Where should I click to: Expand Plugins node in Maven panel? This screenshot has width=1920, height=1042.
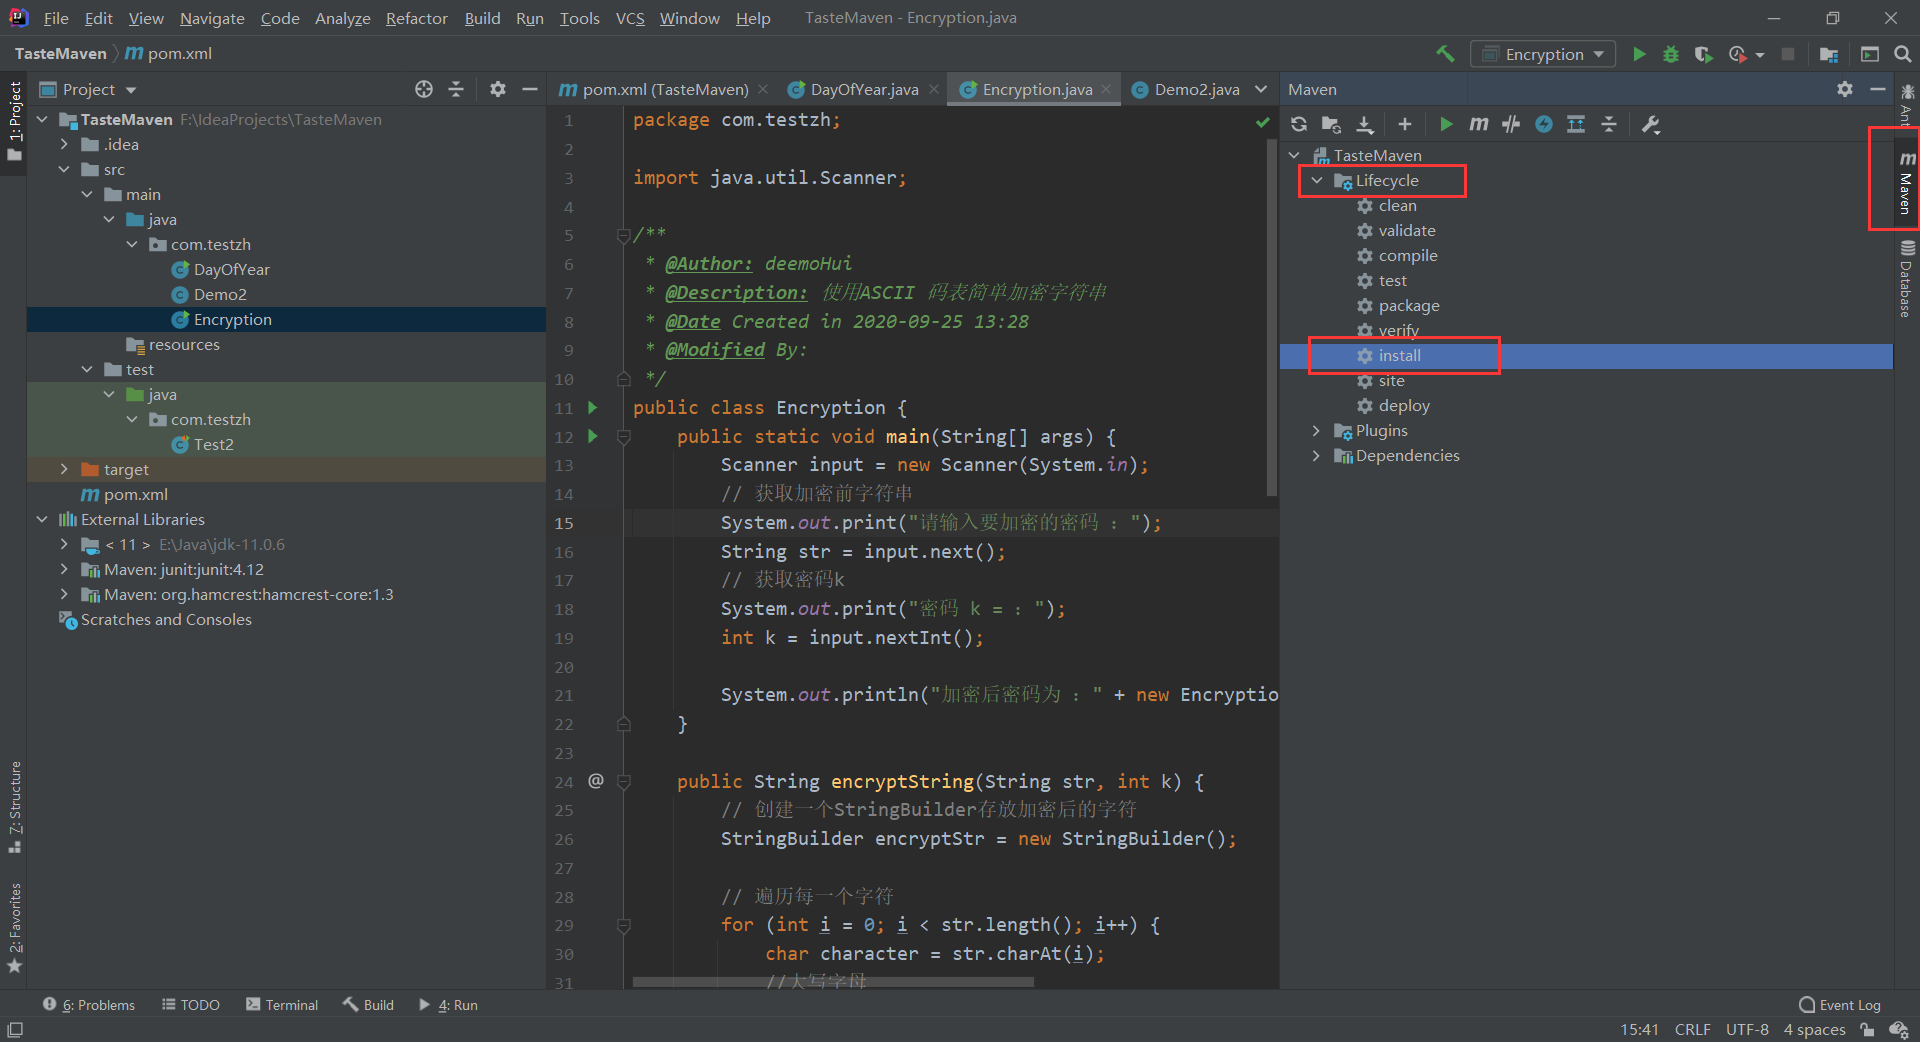[x=1316, y=431]
